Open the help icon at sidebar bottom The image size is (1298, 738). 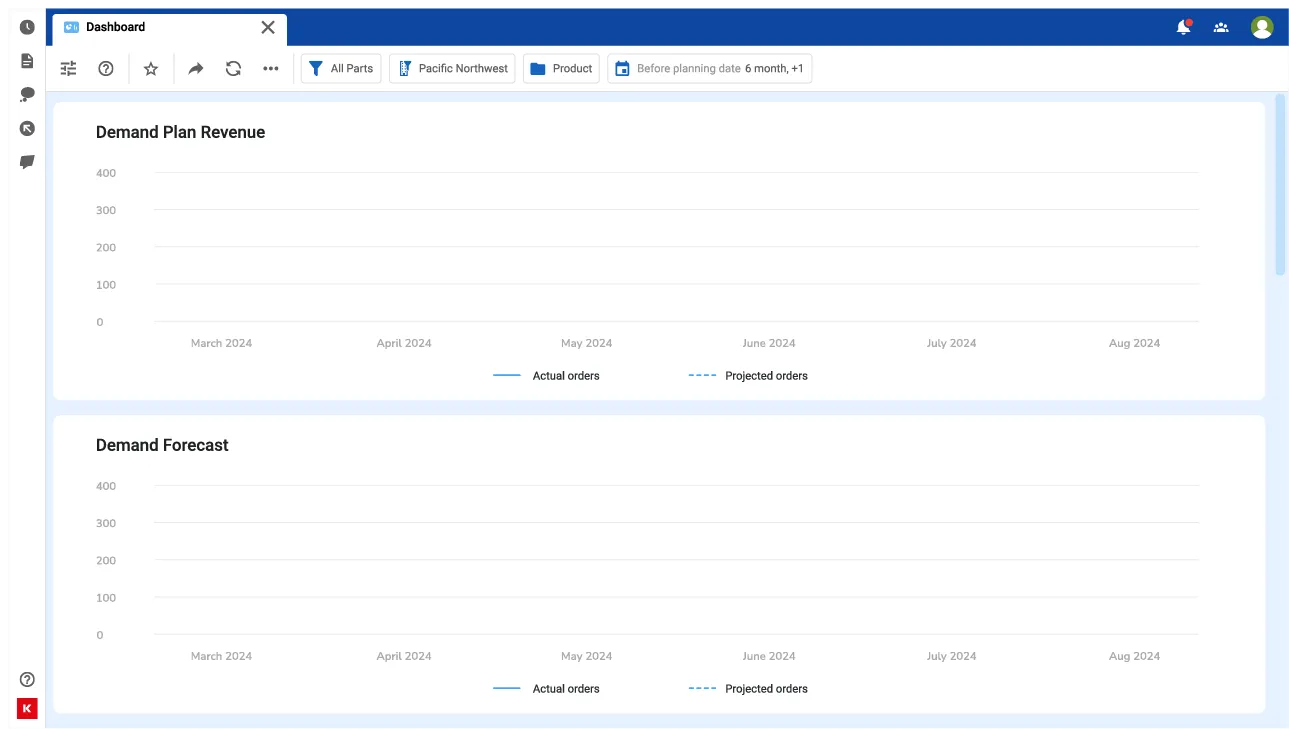27,679
